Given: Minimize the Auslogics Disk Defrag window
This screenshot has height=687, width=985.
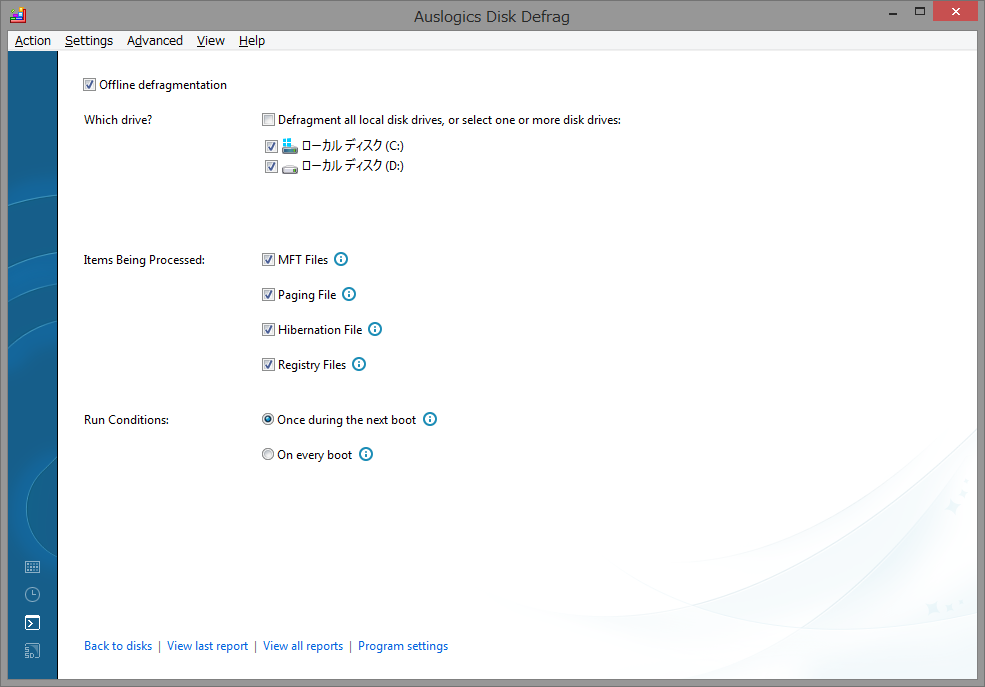Looking at the screenshot, I should (x=893, y=12).
